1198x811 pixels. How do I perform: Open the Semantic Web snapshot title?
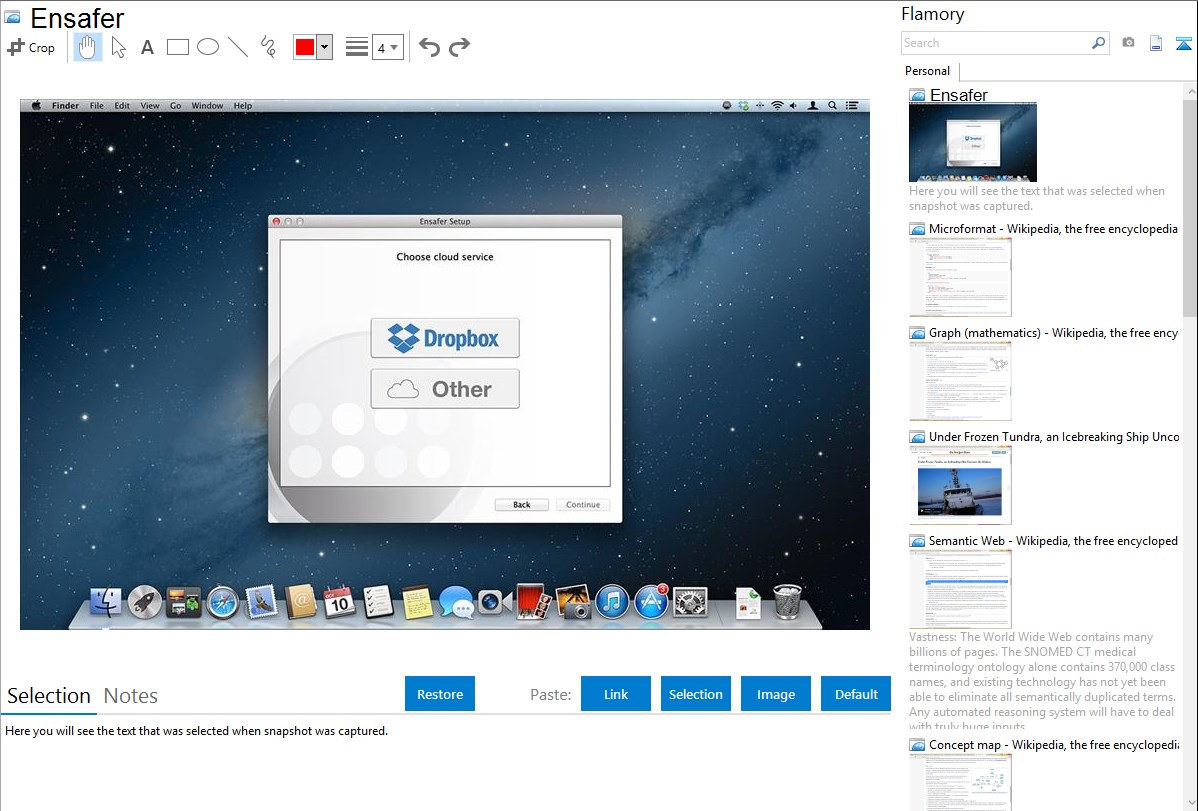click(x=1053, y=540)
